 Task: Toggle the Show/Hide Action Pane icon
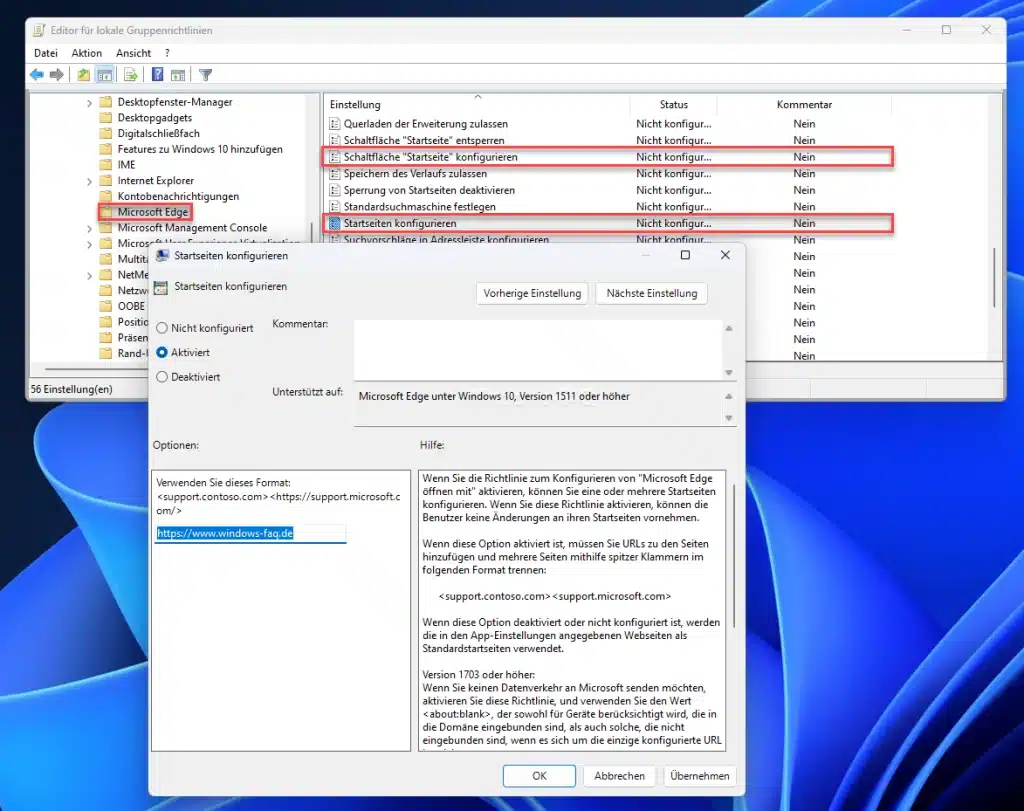tap(178, 75)
